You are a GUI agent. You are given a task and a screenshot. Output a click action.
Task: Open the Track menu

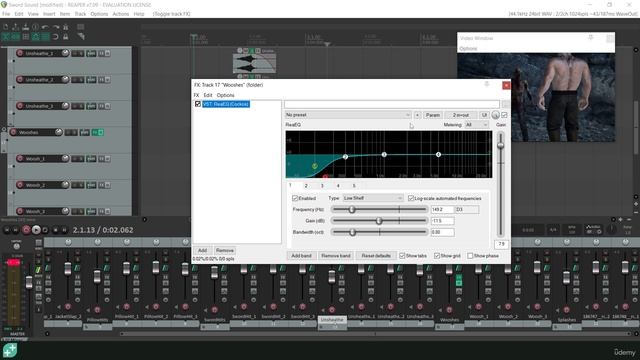(x=80, y=14)
